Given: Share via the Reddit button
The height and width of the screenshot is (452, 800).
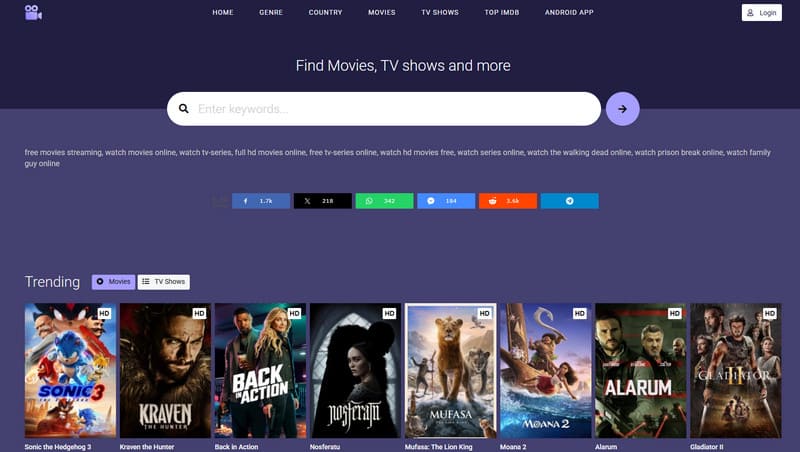Looking at the screenshot, I should click(507, 201).
